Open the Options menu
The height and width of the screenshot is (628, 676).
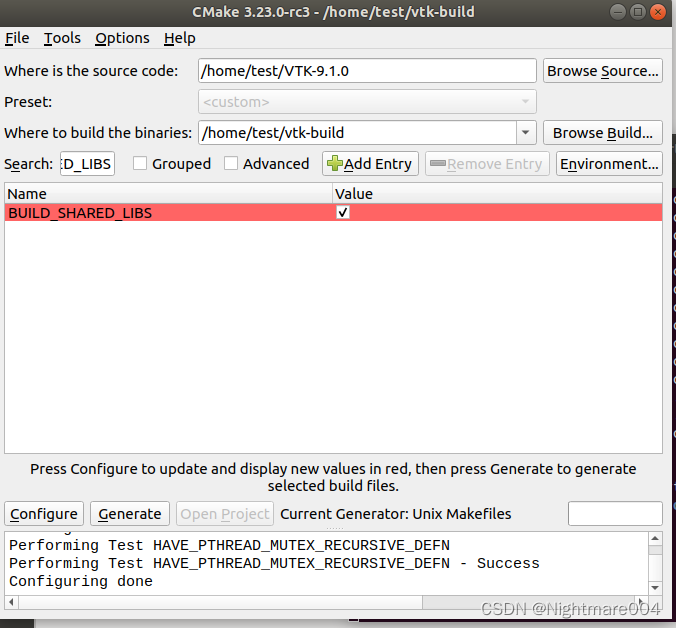[122, 38]
